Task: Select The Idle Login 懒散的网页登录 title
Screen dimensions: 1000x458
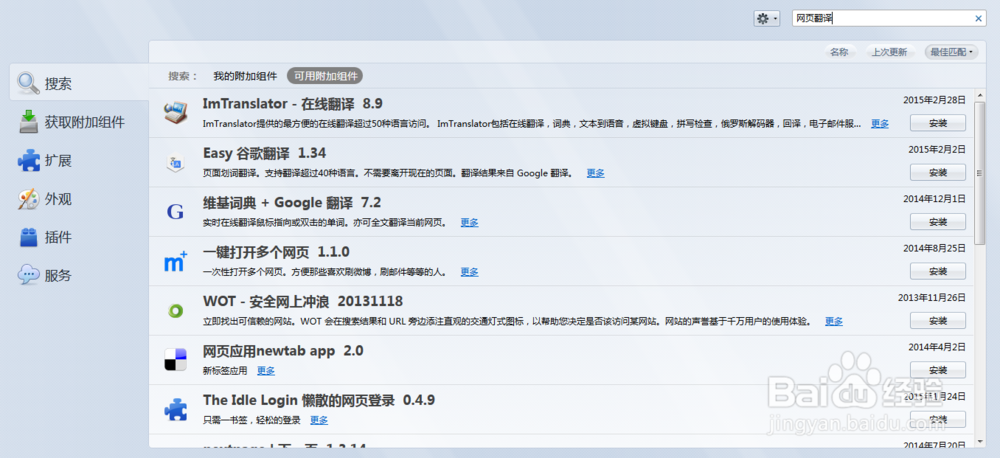Action: [x=319, y=400]
